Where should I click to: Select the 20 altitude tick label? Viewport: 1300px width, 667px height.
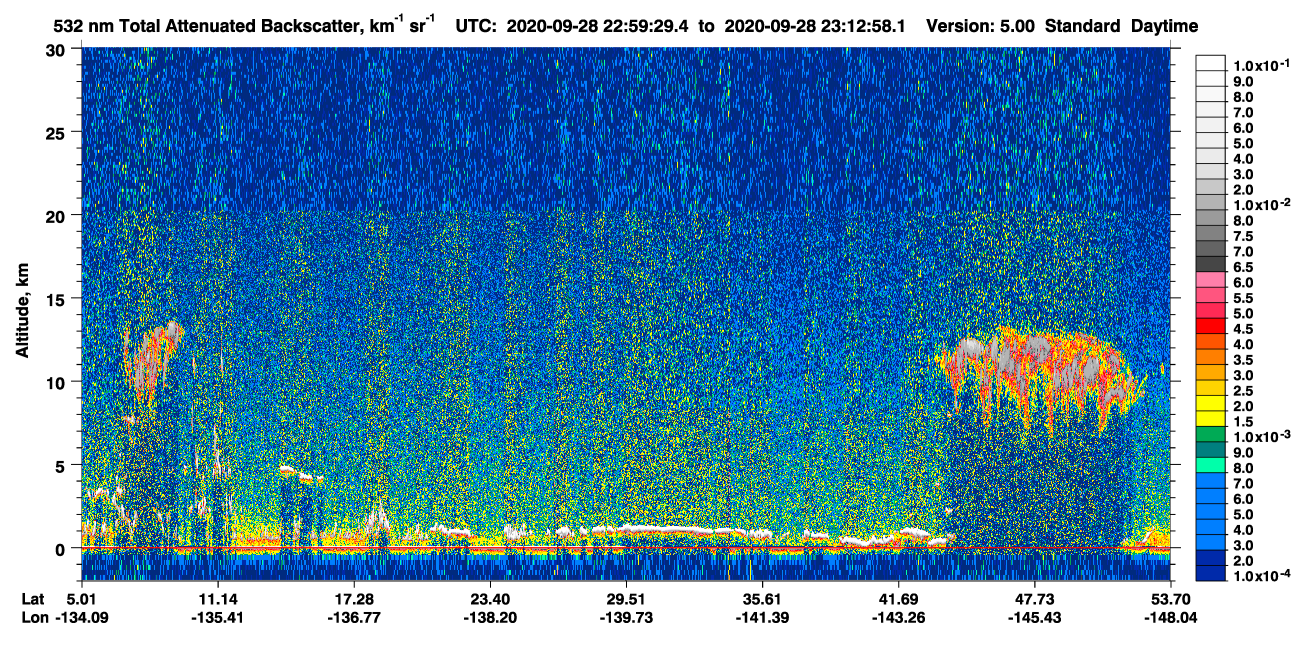(x=58, y=215)
